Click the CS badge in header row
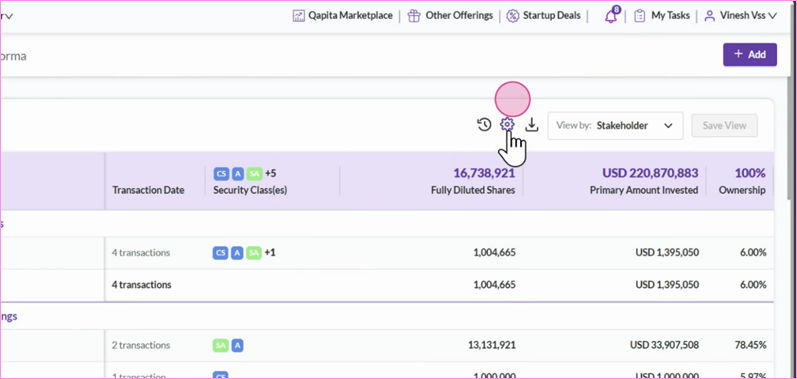 221,174
